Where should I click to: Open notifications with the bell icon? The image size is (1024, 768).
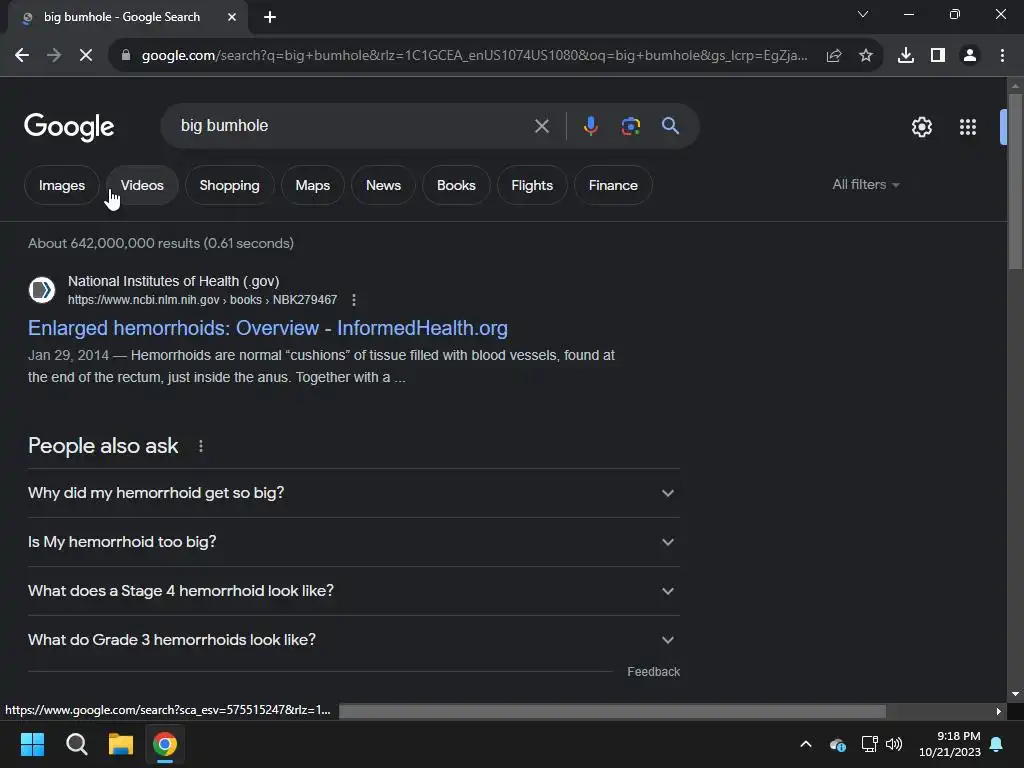point(997,744)
